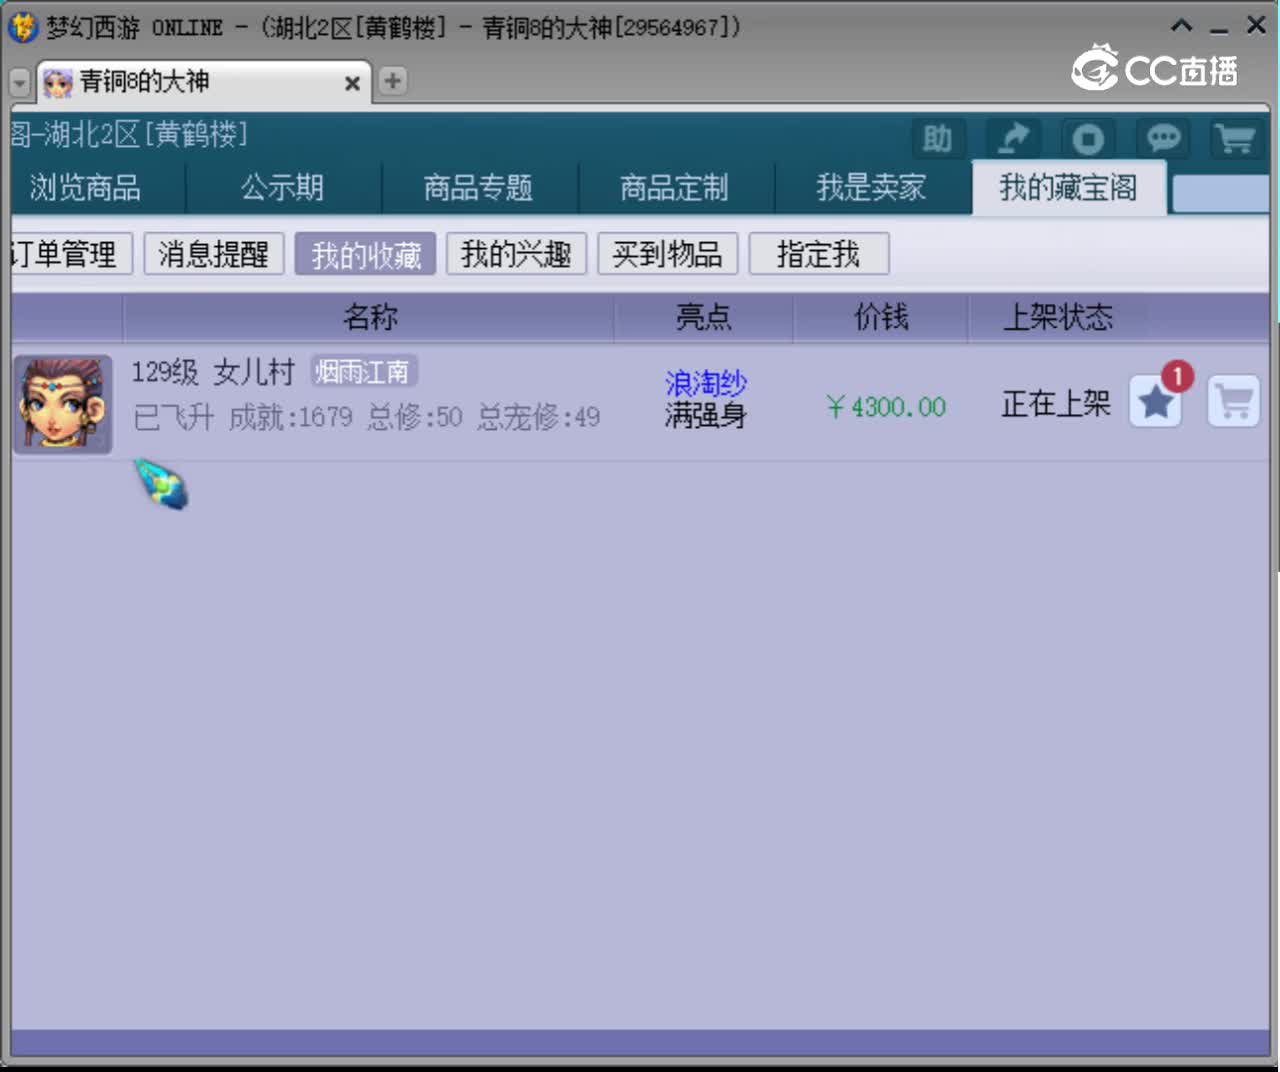Image resolution: width=1280 pixels, height=1072 pixels.
Task: Click the character avatar thumbnail
Action: point(63,404)
